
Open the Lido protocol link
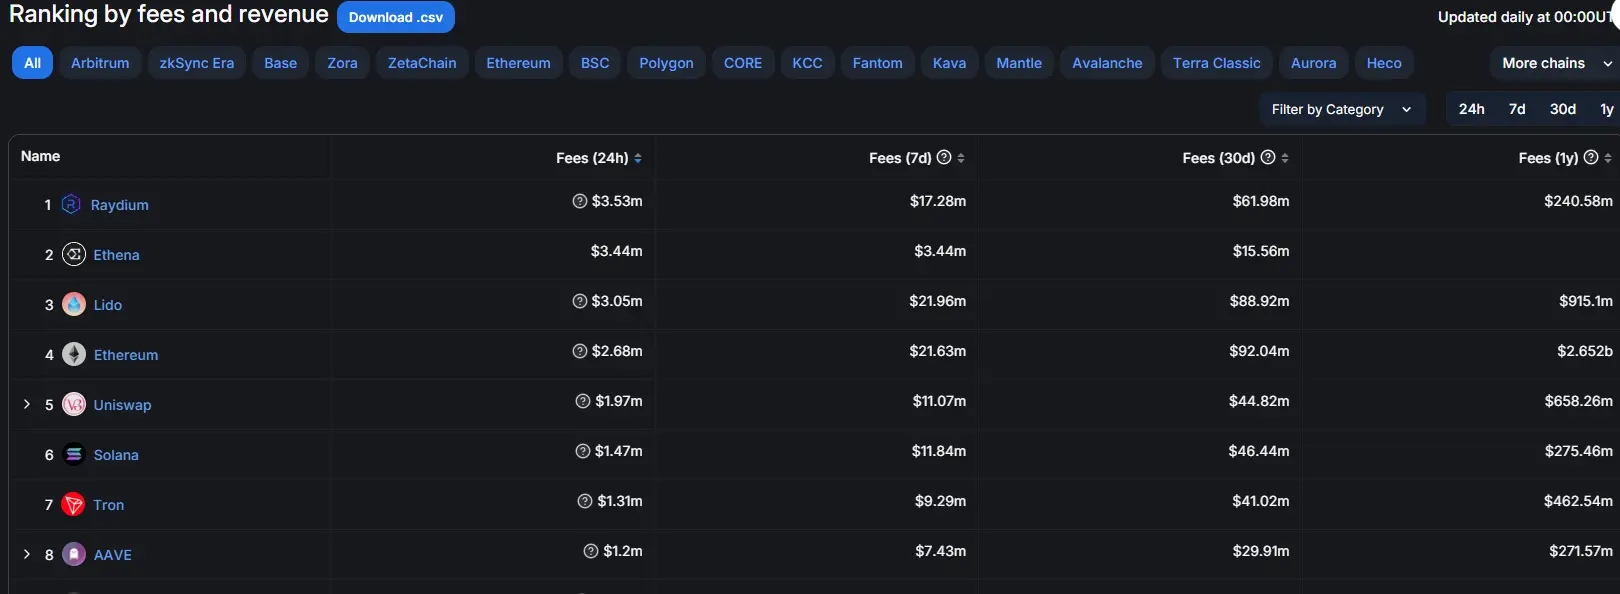pos(108,305)
